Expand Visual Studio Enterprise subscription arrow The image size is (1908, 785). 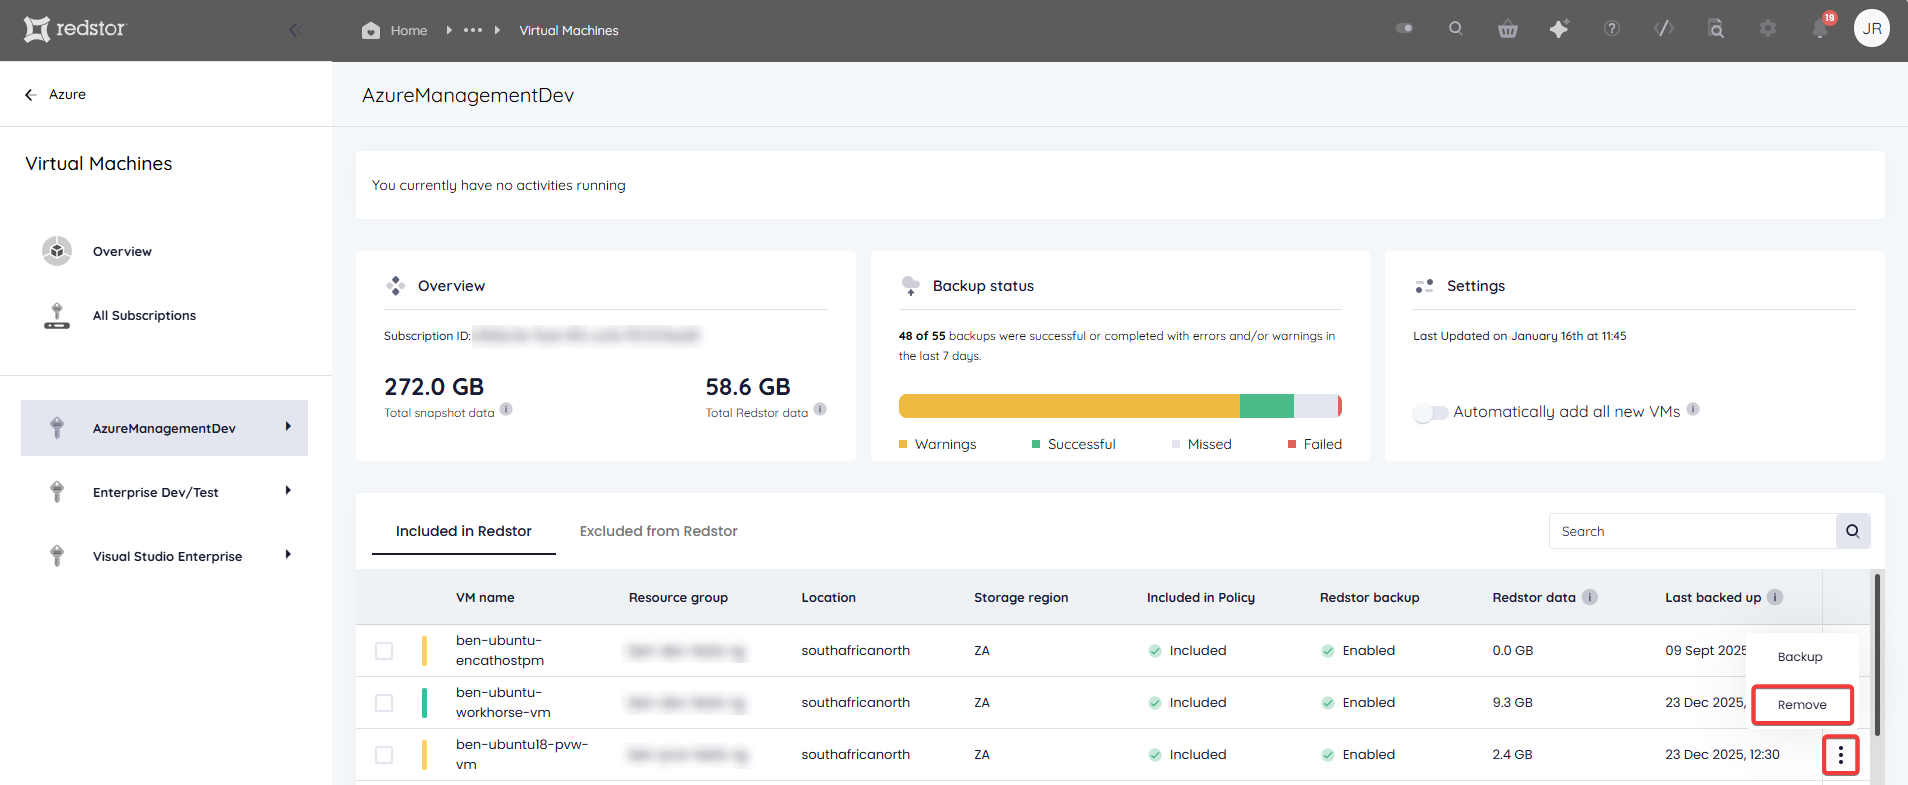[288, 555]
